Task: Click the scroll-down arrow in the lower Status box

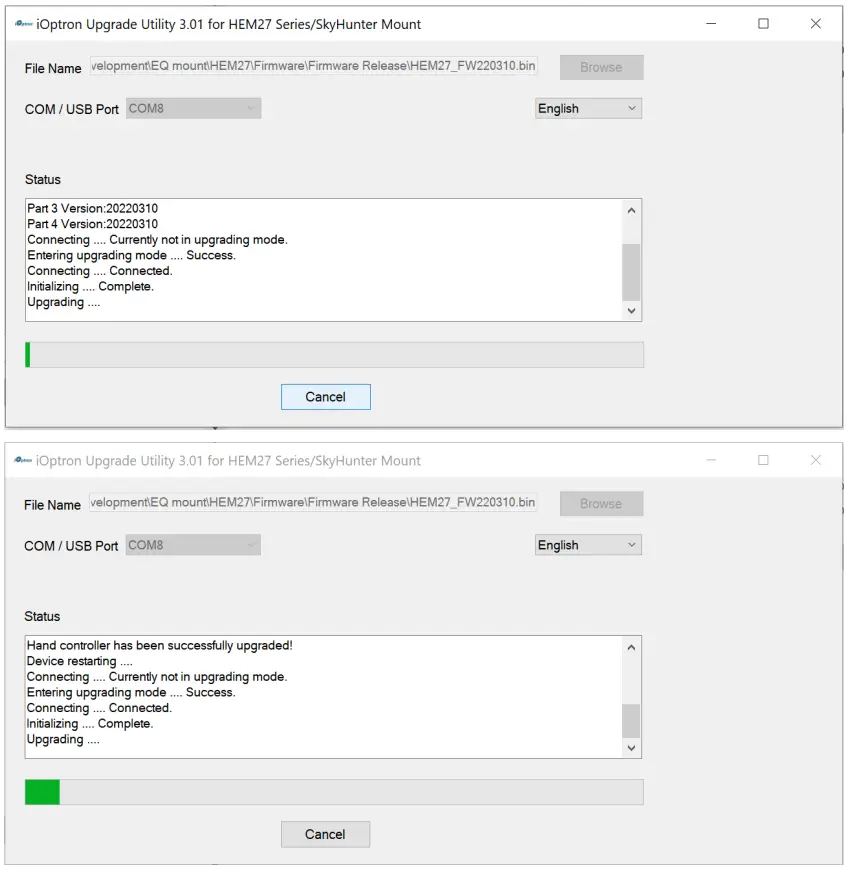Action: [631, 747]
